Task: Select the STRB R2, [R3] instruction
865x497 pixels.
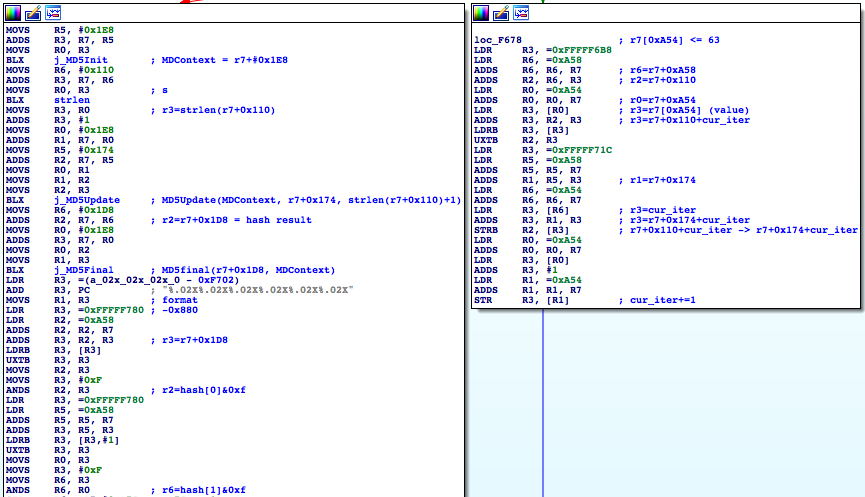Action: click(x=522, y=230)
